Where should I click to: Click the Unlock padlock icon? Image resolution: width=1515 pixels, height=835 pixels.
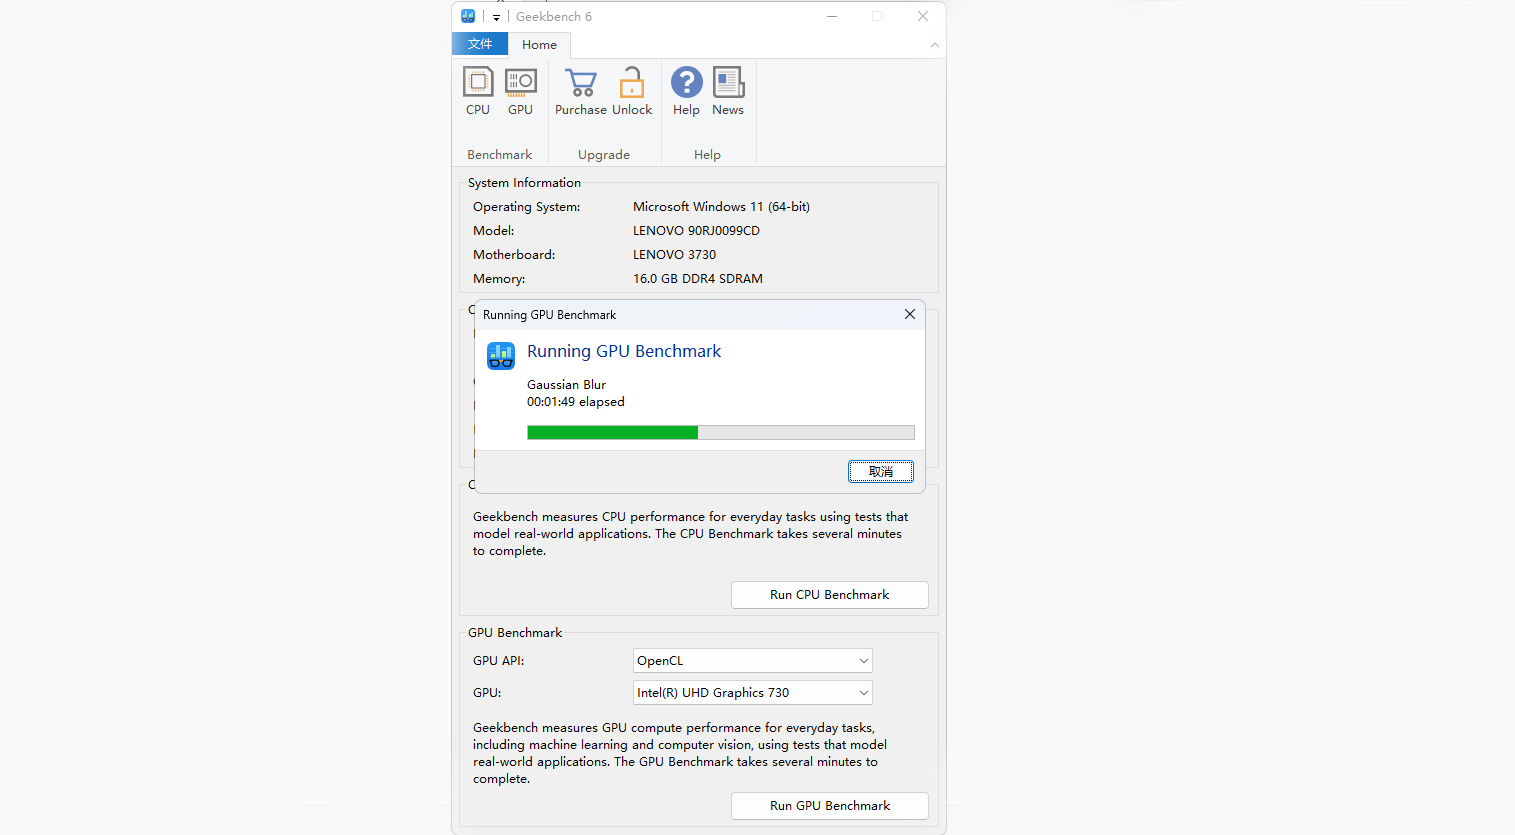click(632, 90)
